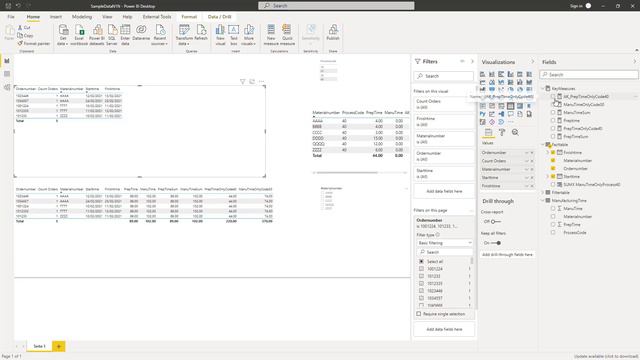This screenshot has width=640, height=360.
Task: Check the Preptime measure field
Action: tap(553, 120)
